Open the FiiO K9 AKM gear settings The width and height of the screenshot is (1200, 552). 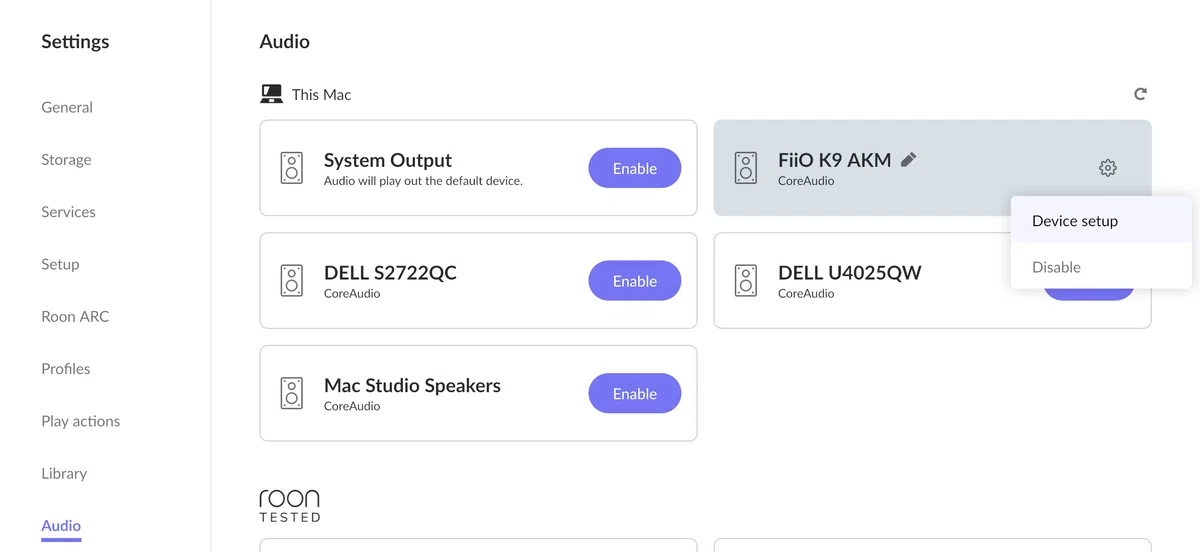[1107, 168]
